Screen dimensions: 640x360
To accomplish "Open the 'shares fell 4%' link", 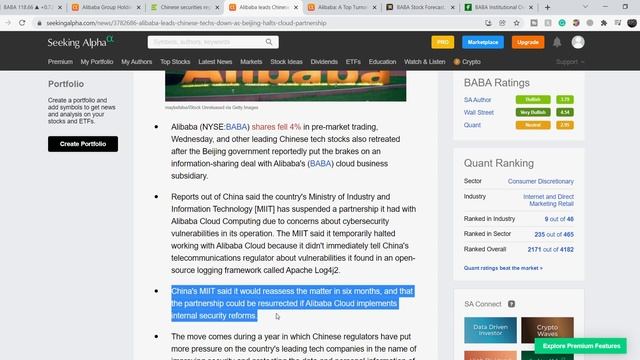I will click(x=276, y=127).
